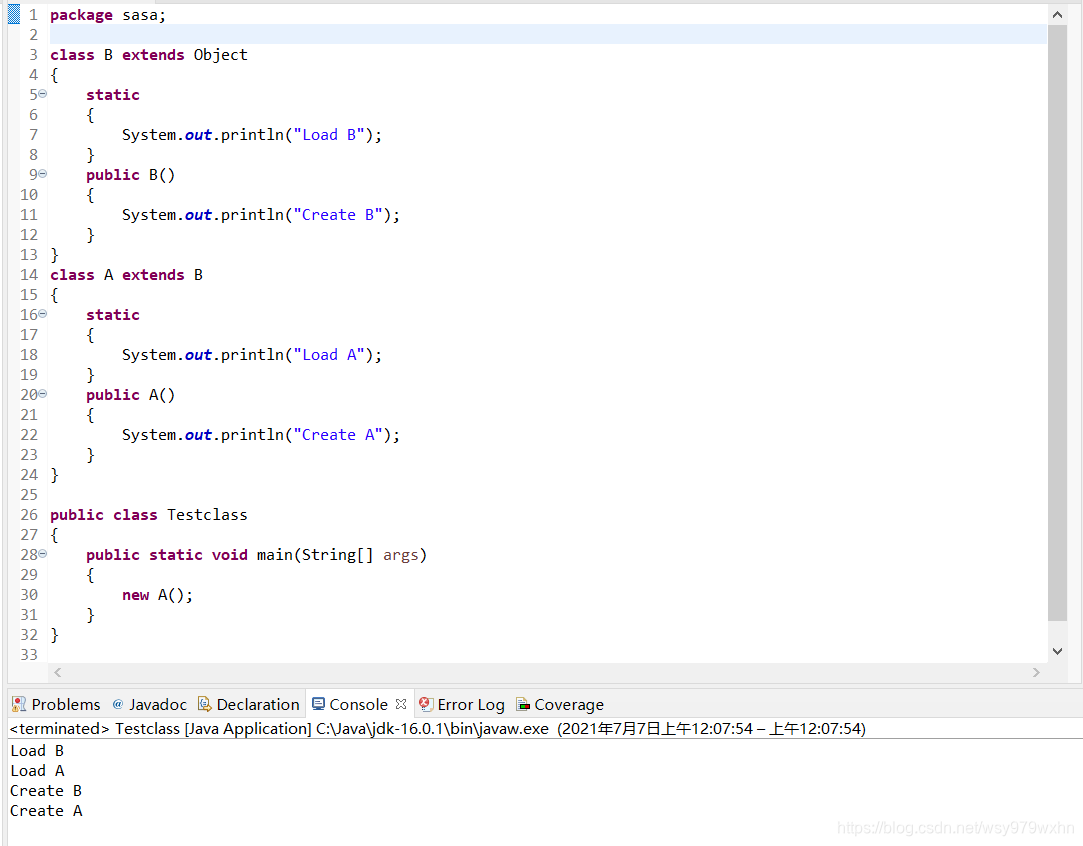Click the Error Log icon
1083x846 pixels.
[426, 704]
